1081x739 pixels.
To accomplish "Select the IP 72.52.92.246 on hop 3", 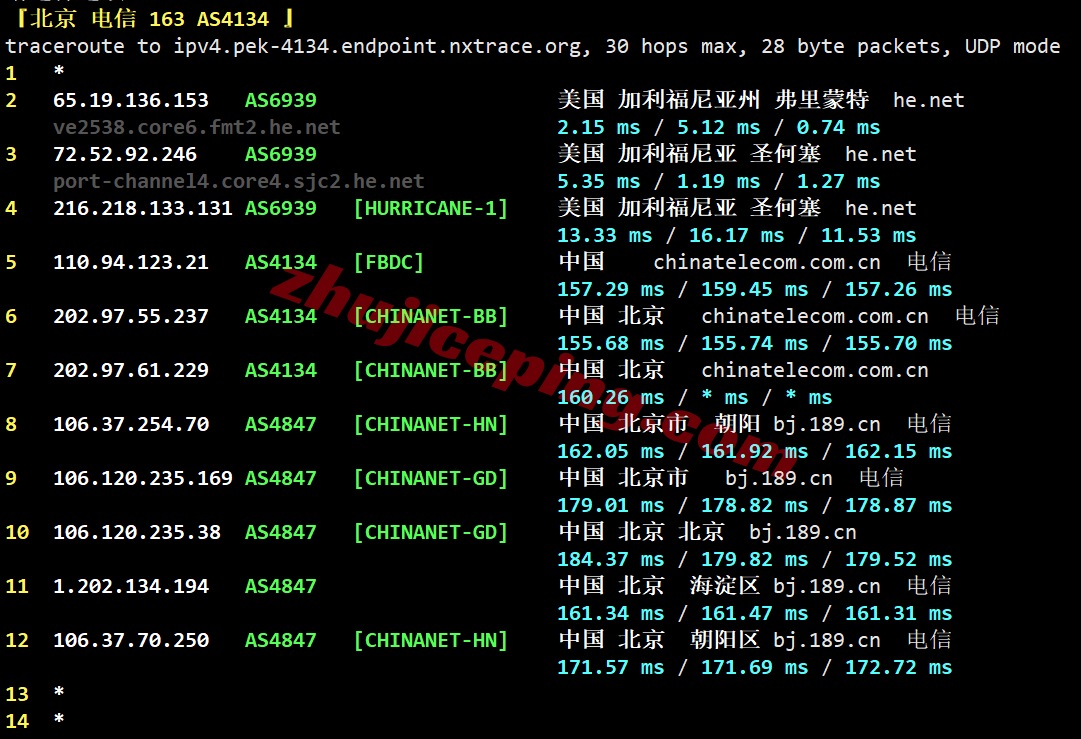I will 125,154.
